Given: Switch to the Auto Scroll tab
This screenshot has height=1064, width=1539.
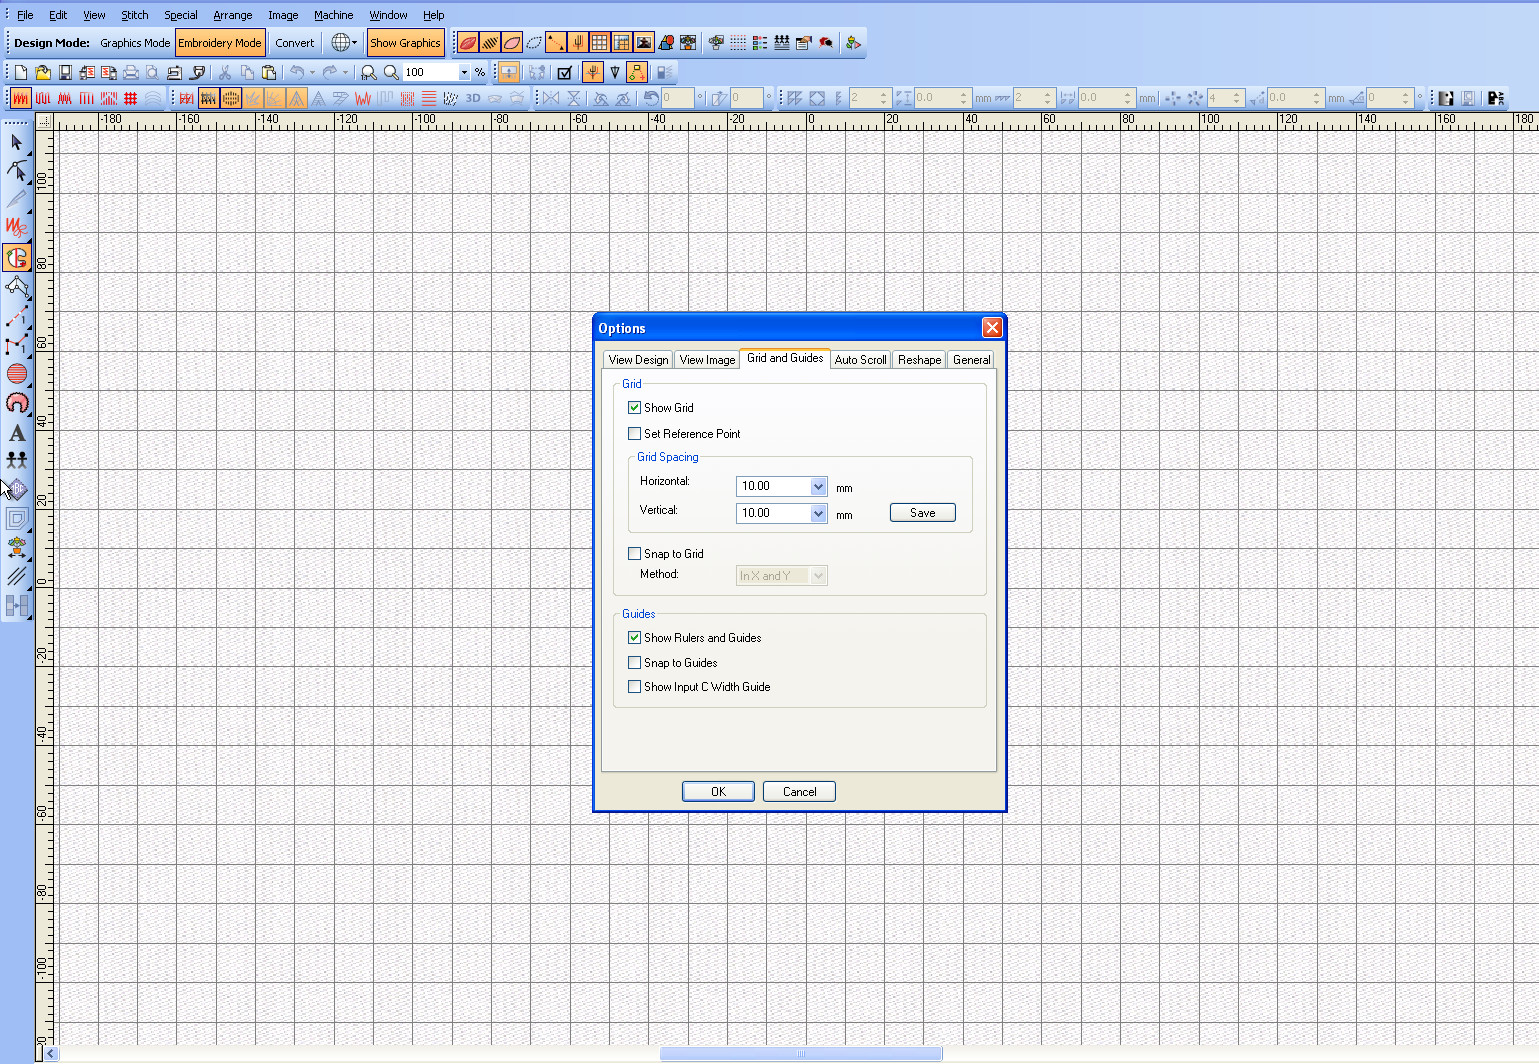Looking at the screenshot, I should click(860, 360).
